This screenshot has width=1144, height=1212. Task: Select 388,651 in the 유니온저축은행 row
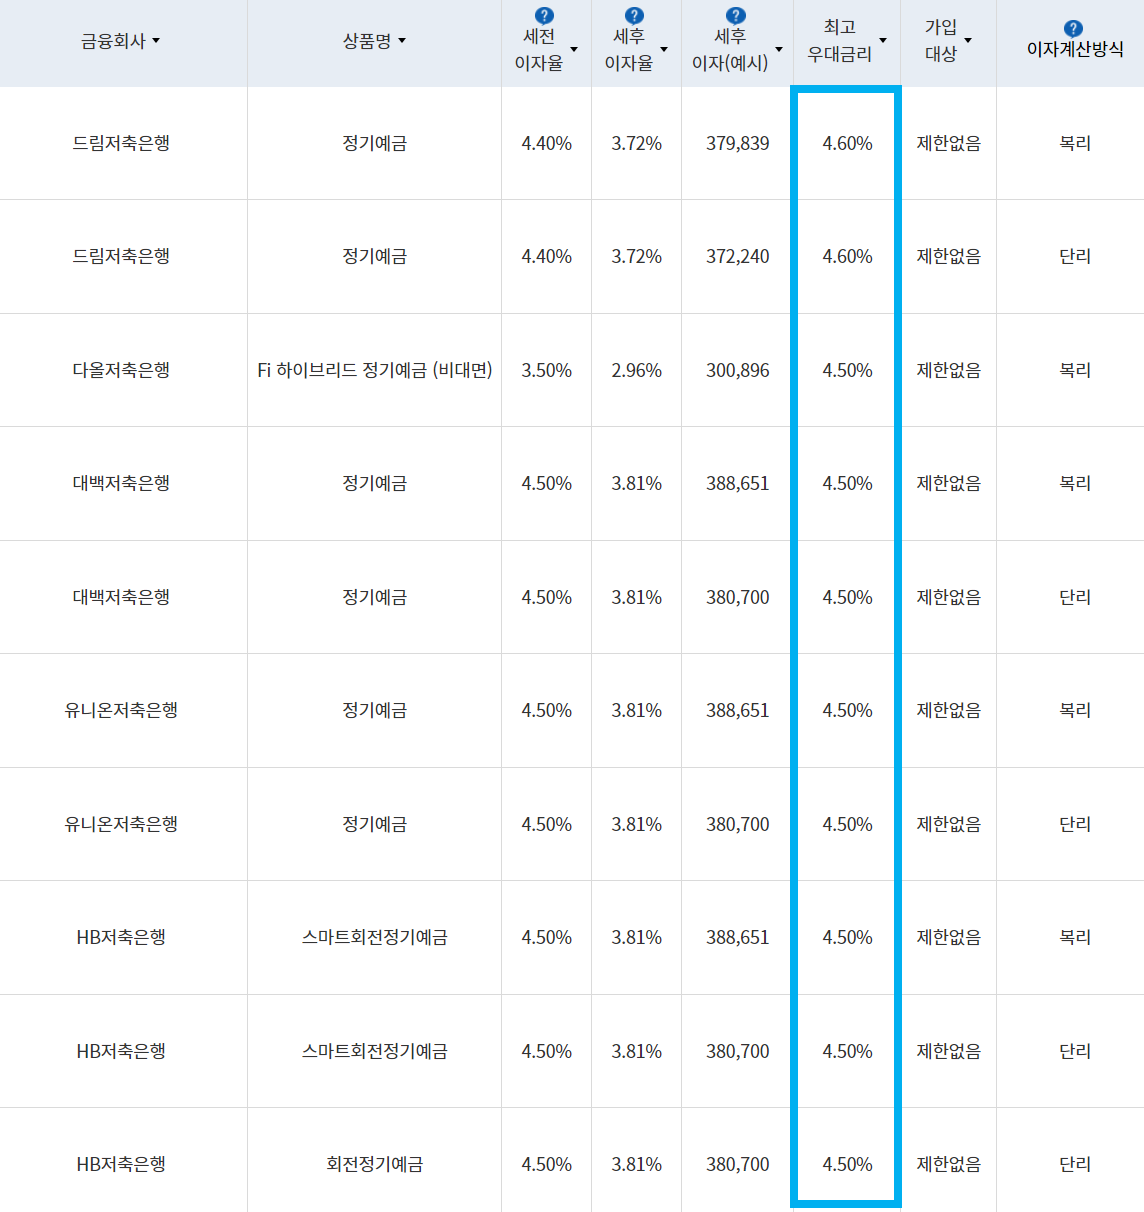coord(738,710)
